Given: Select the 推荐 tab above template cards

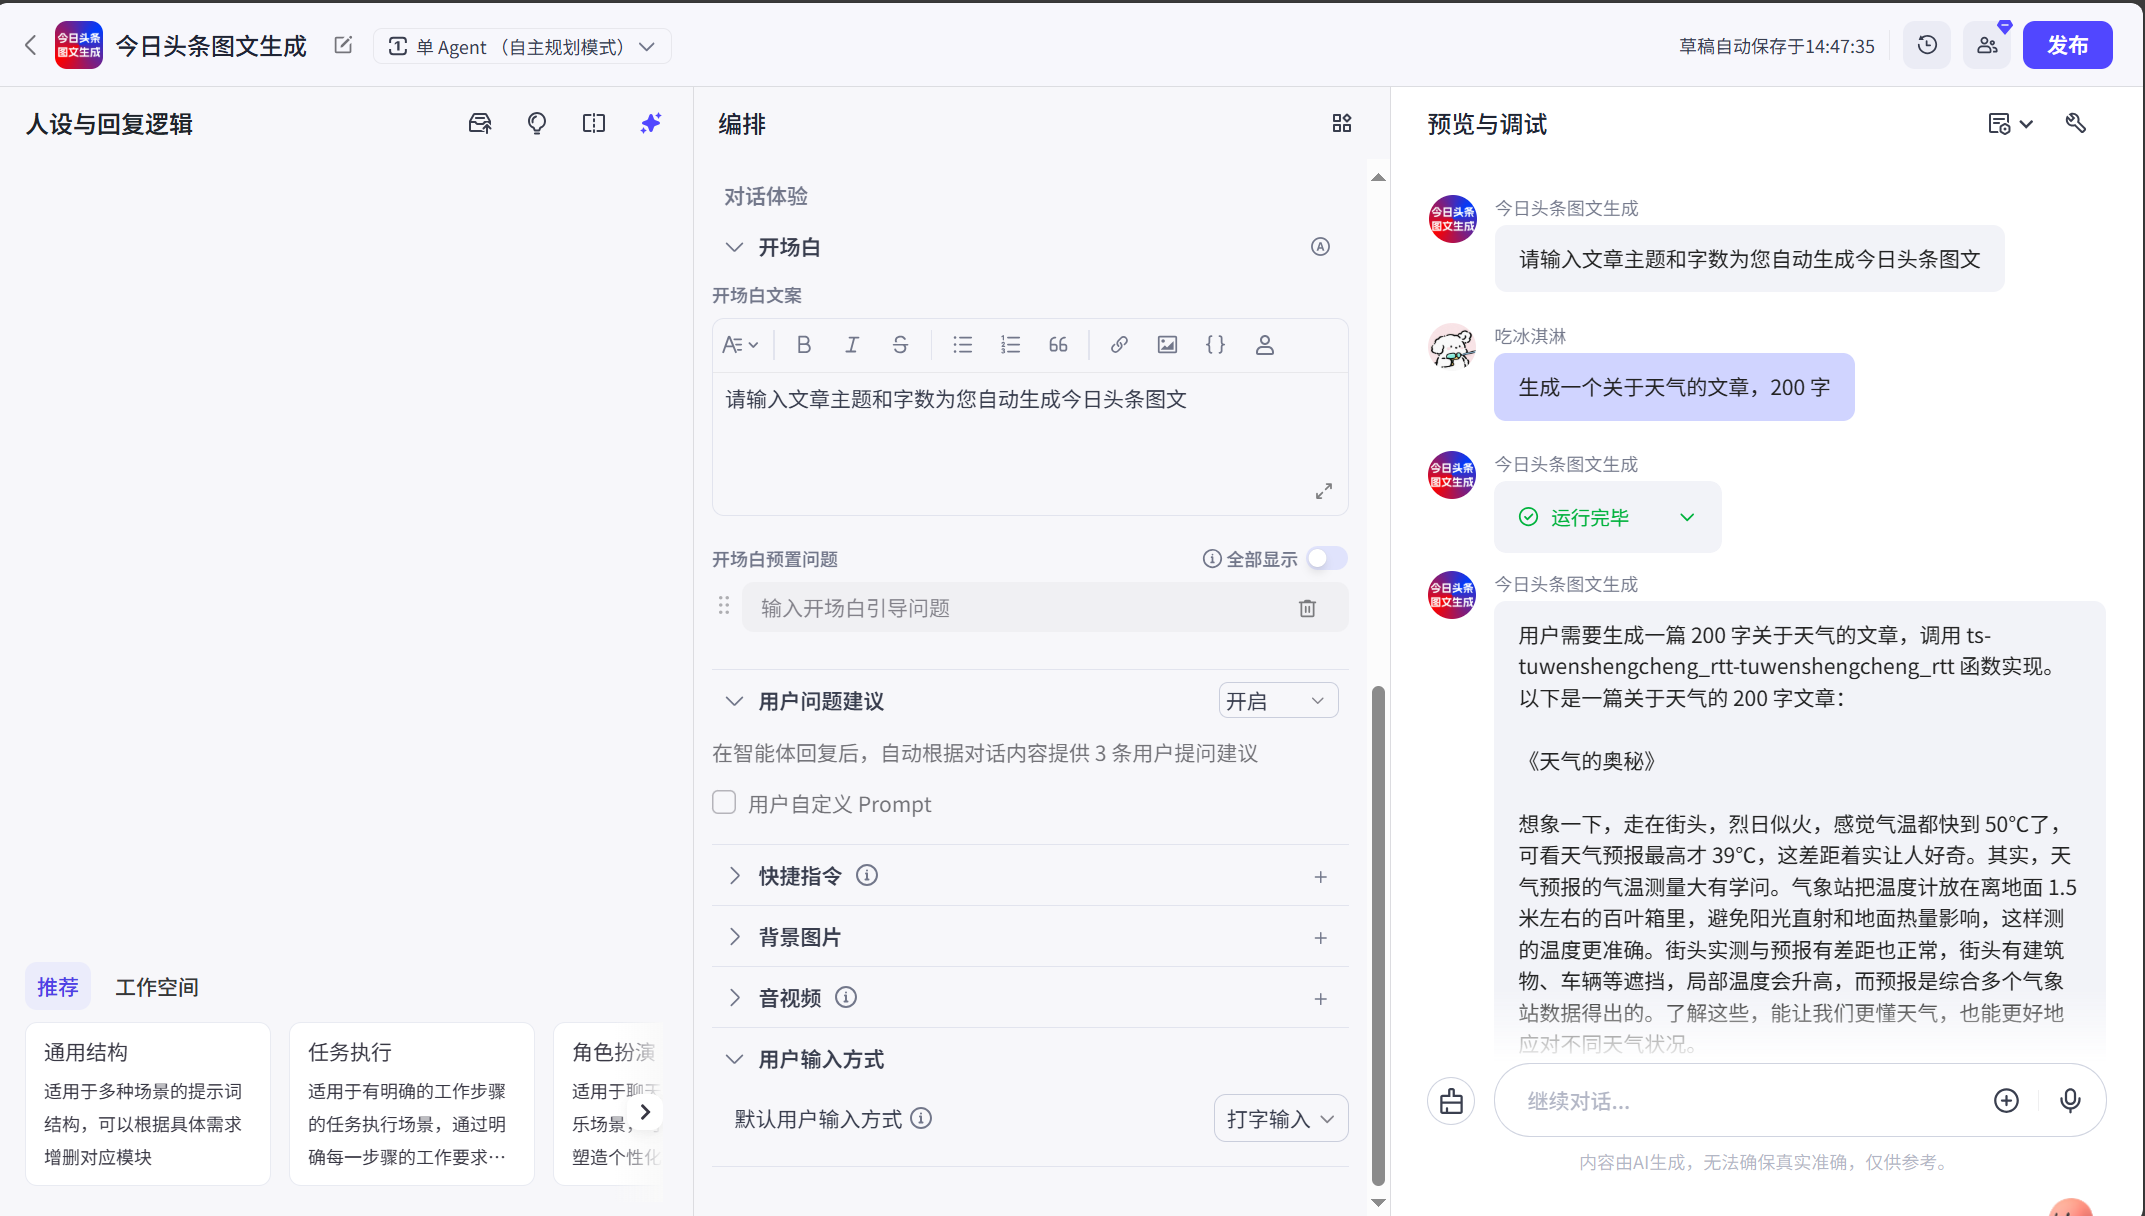Looking at the screenshot, I should pyautogui.click(x=57, y=987).
